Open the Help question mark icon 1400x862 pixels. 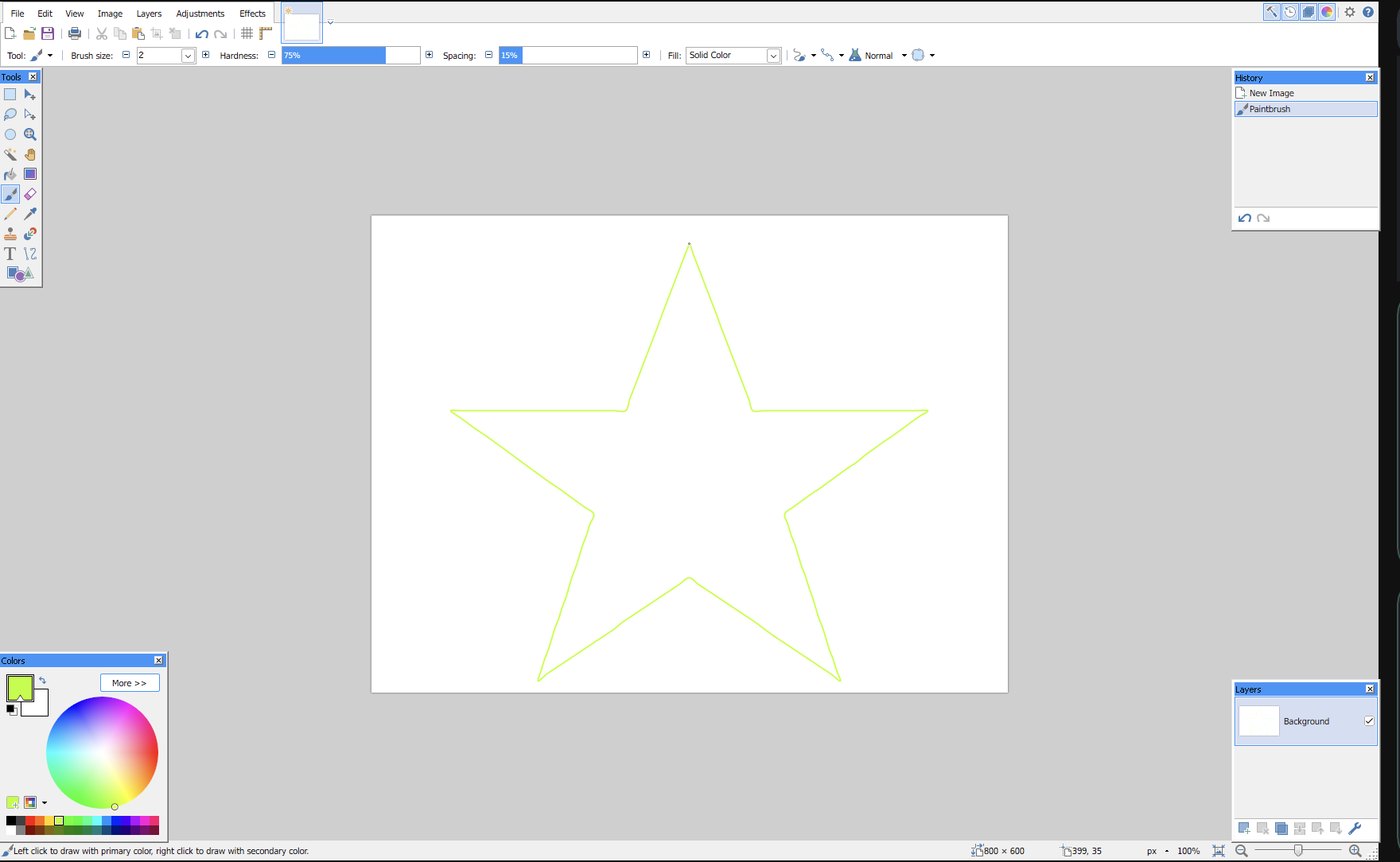[1368, 12]
